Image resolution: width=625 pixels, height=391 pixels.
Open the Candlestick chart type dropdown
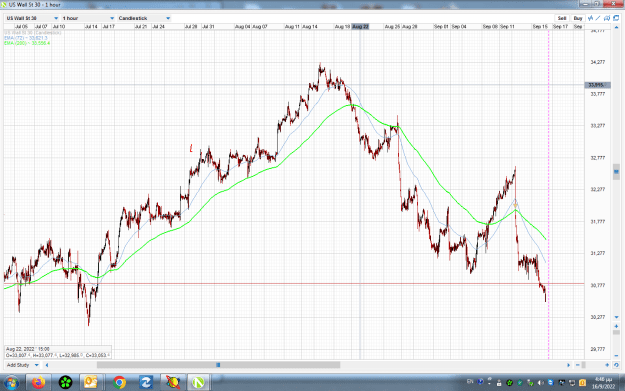(144, 18)
